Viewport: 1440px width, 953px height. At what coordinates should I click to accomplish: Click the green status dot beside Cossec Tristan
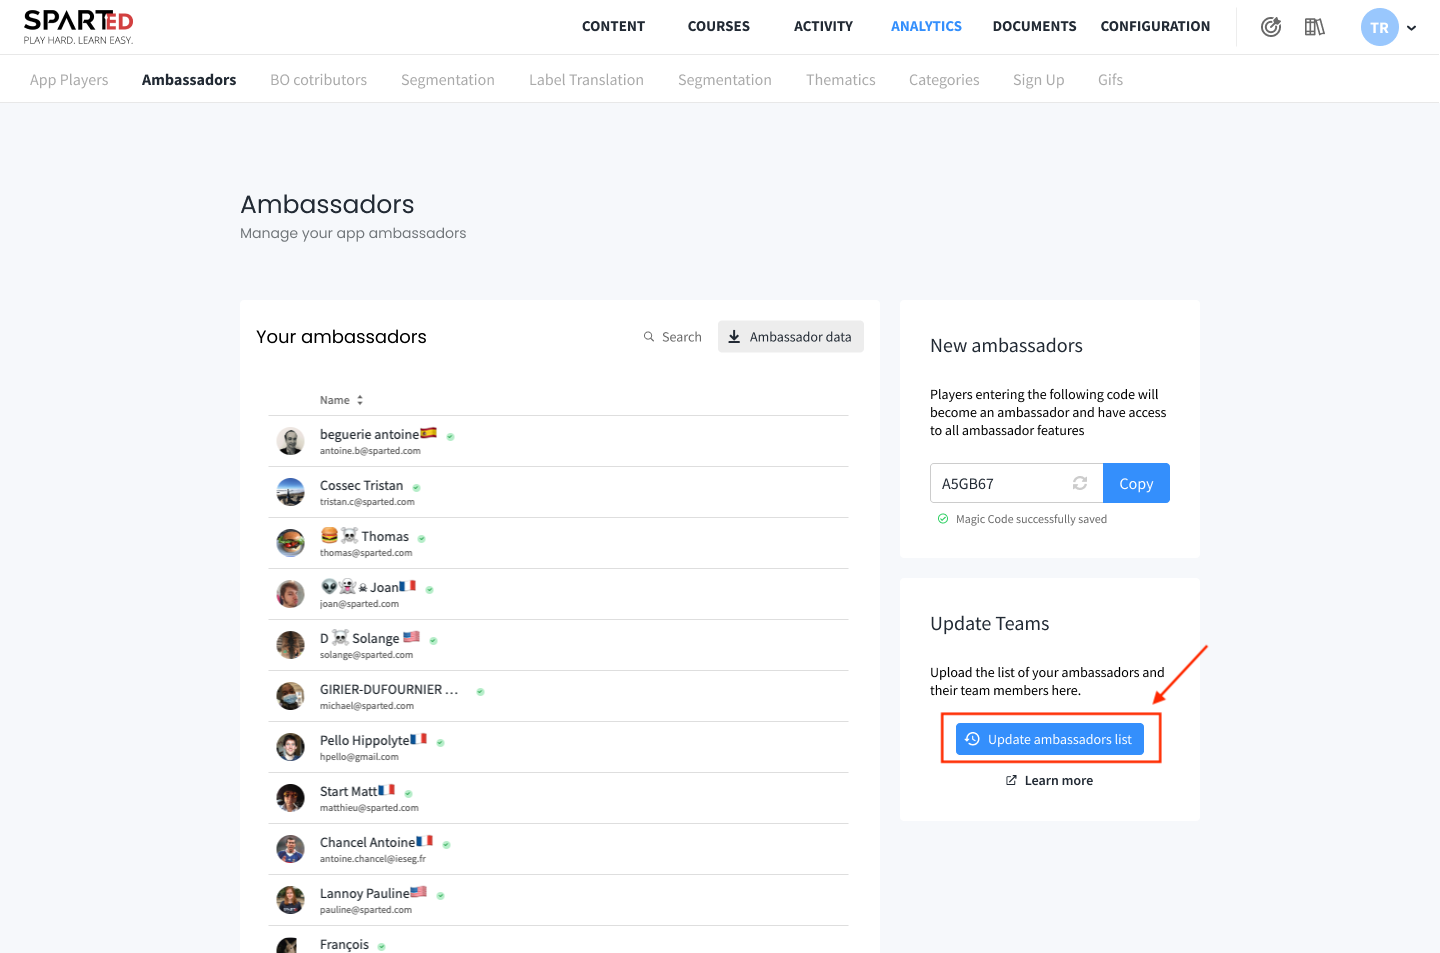click(x=416, y=488)
